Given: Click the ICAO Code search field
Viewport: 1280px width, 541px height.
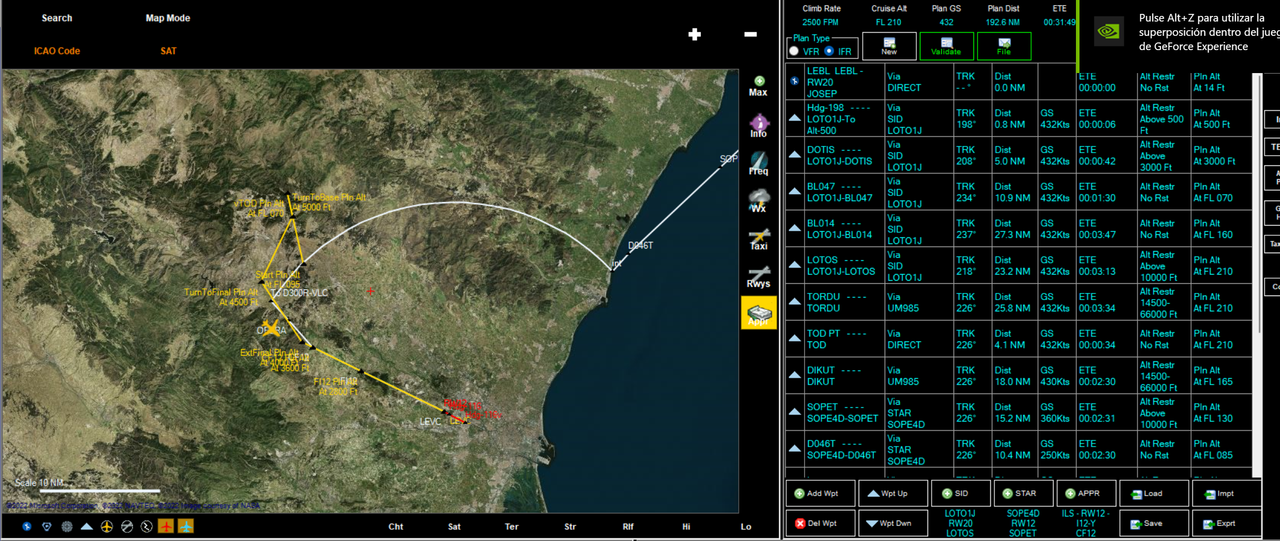Looking at the screenshot, I should click(56, 51).
